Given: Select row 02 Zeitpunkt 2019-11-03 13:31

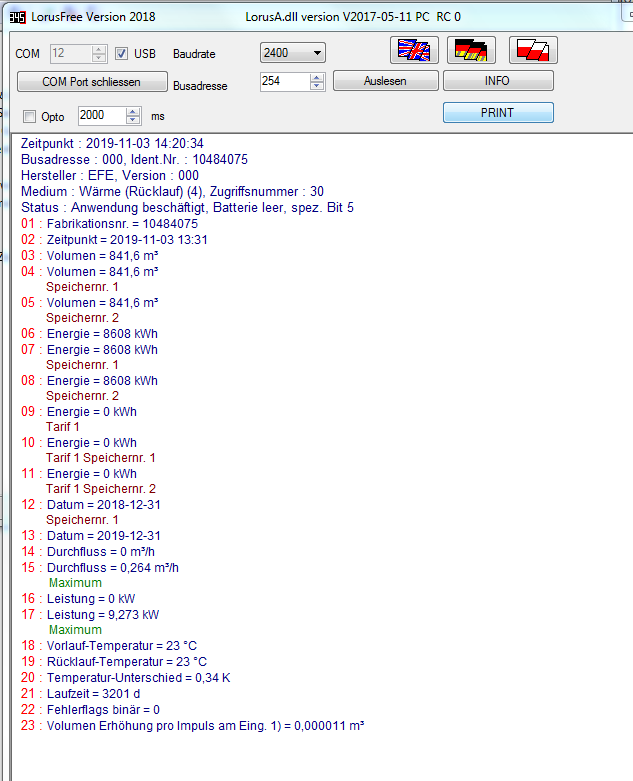Looking at the screenshot, I should click(x=114, y=240).
